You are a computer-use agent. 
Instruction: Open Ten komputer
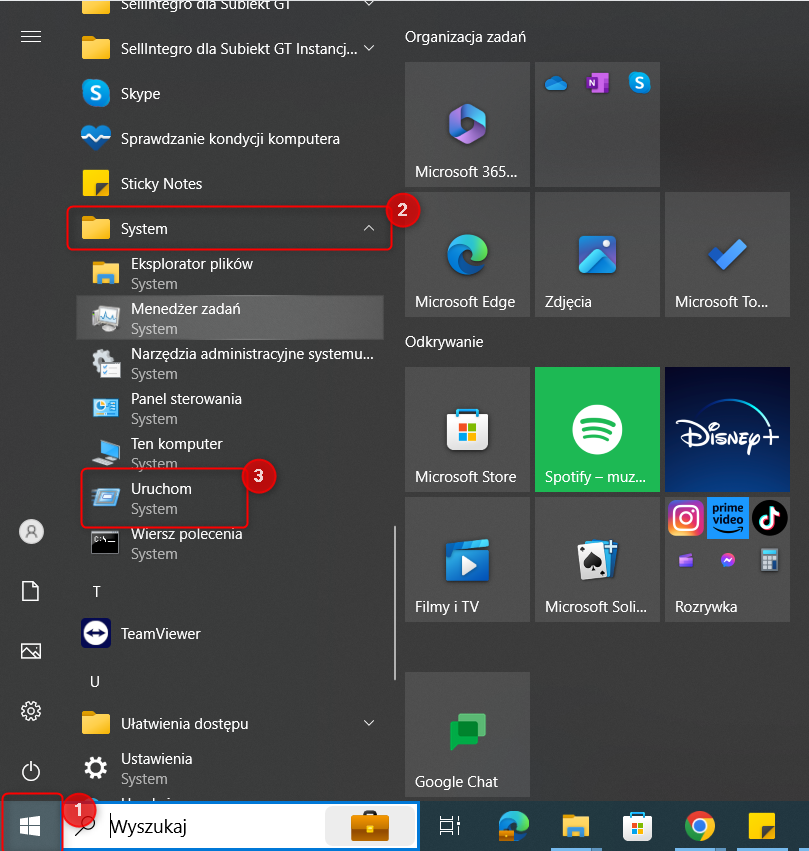pyautogui.click(x=230, y=453)
